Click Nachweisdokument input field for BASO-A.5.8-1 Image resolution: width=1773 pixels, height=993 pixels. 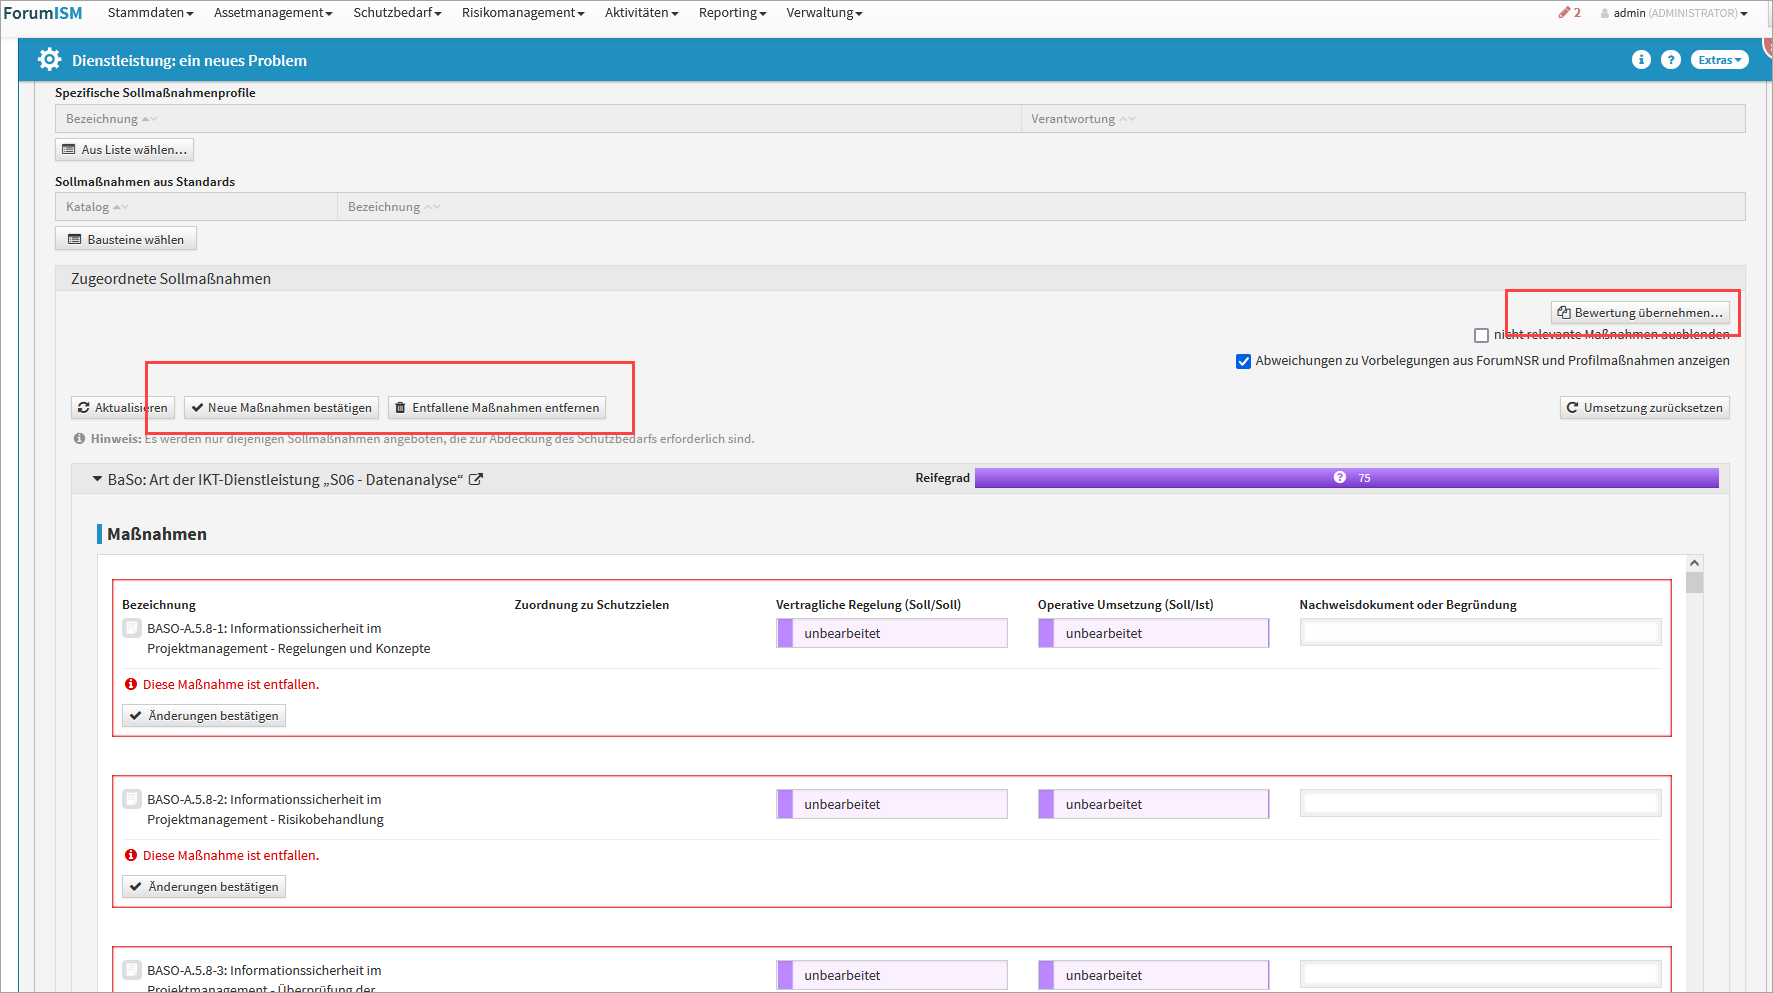1480,633
